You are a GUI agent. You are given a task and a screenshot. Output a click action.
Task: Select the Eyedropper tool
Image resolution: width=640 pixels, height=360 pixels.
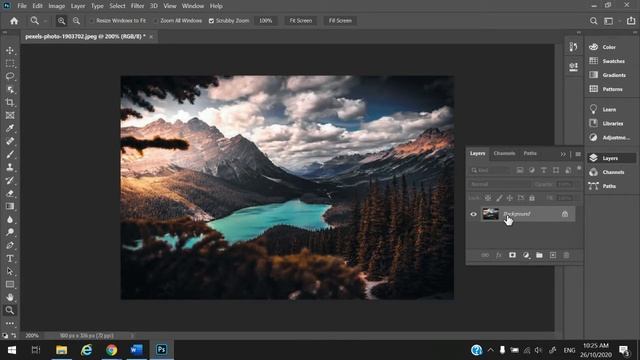tap(10, 128)
